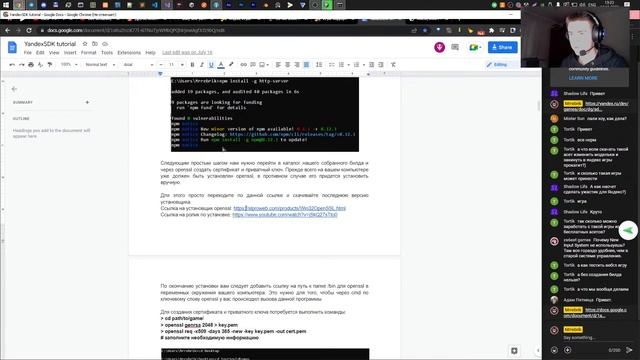Click the browser reload button
This screenshot has height=360, width=640.
click(x=29, y=30)
